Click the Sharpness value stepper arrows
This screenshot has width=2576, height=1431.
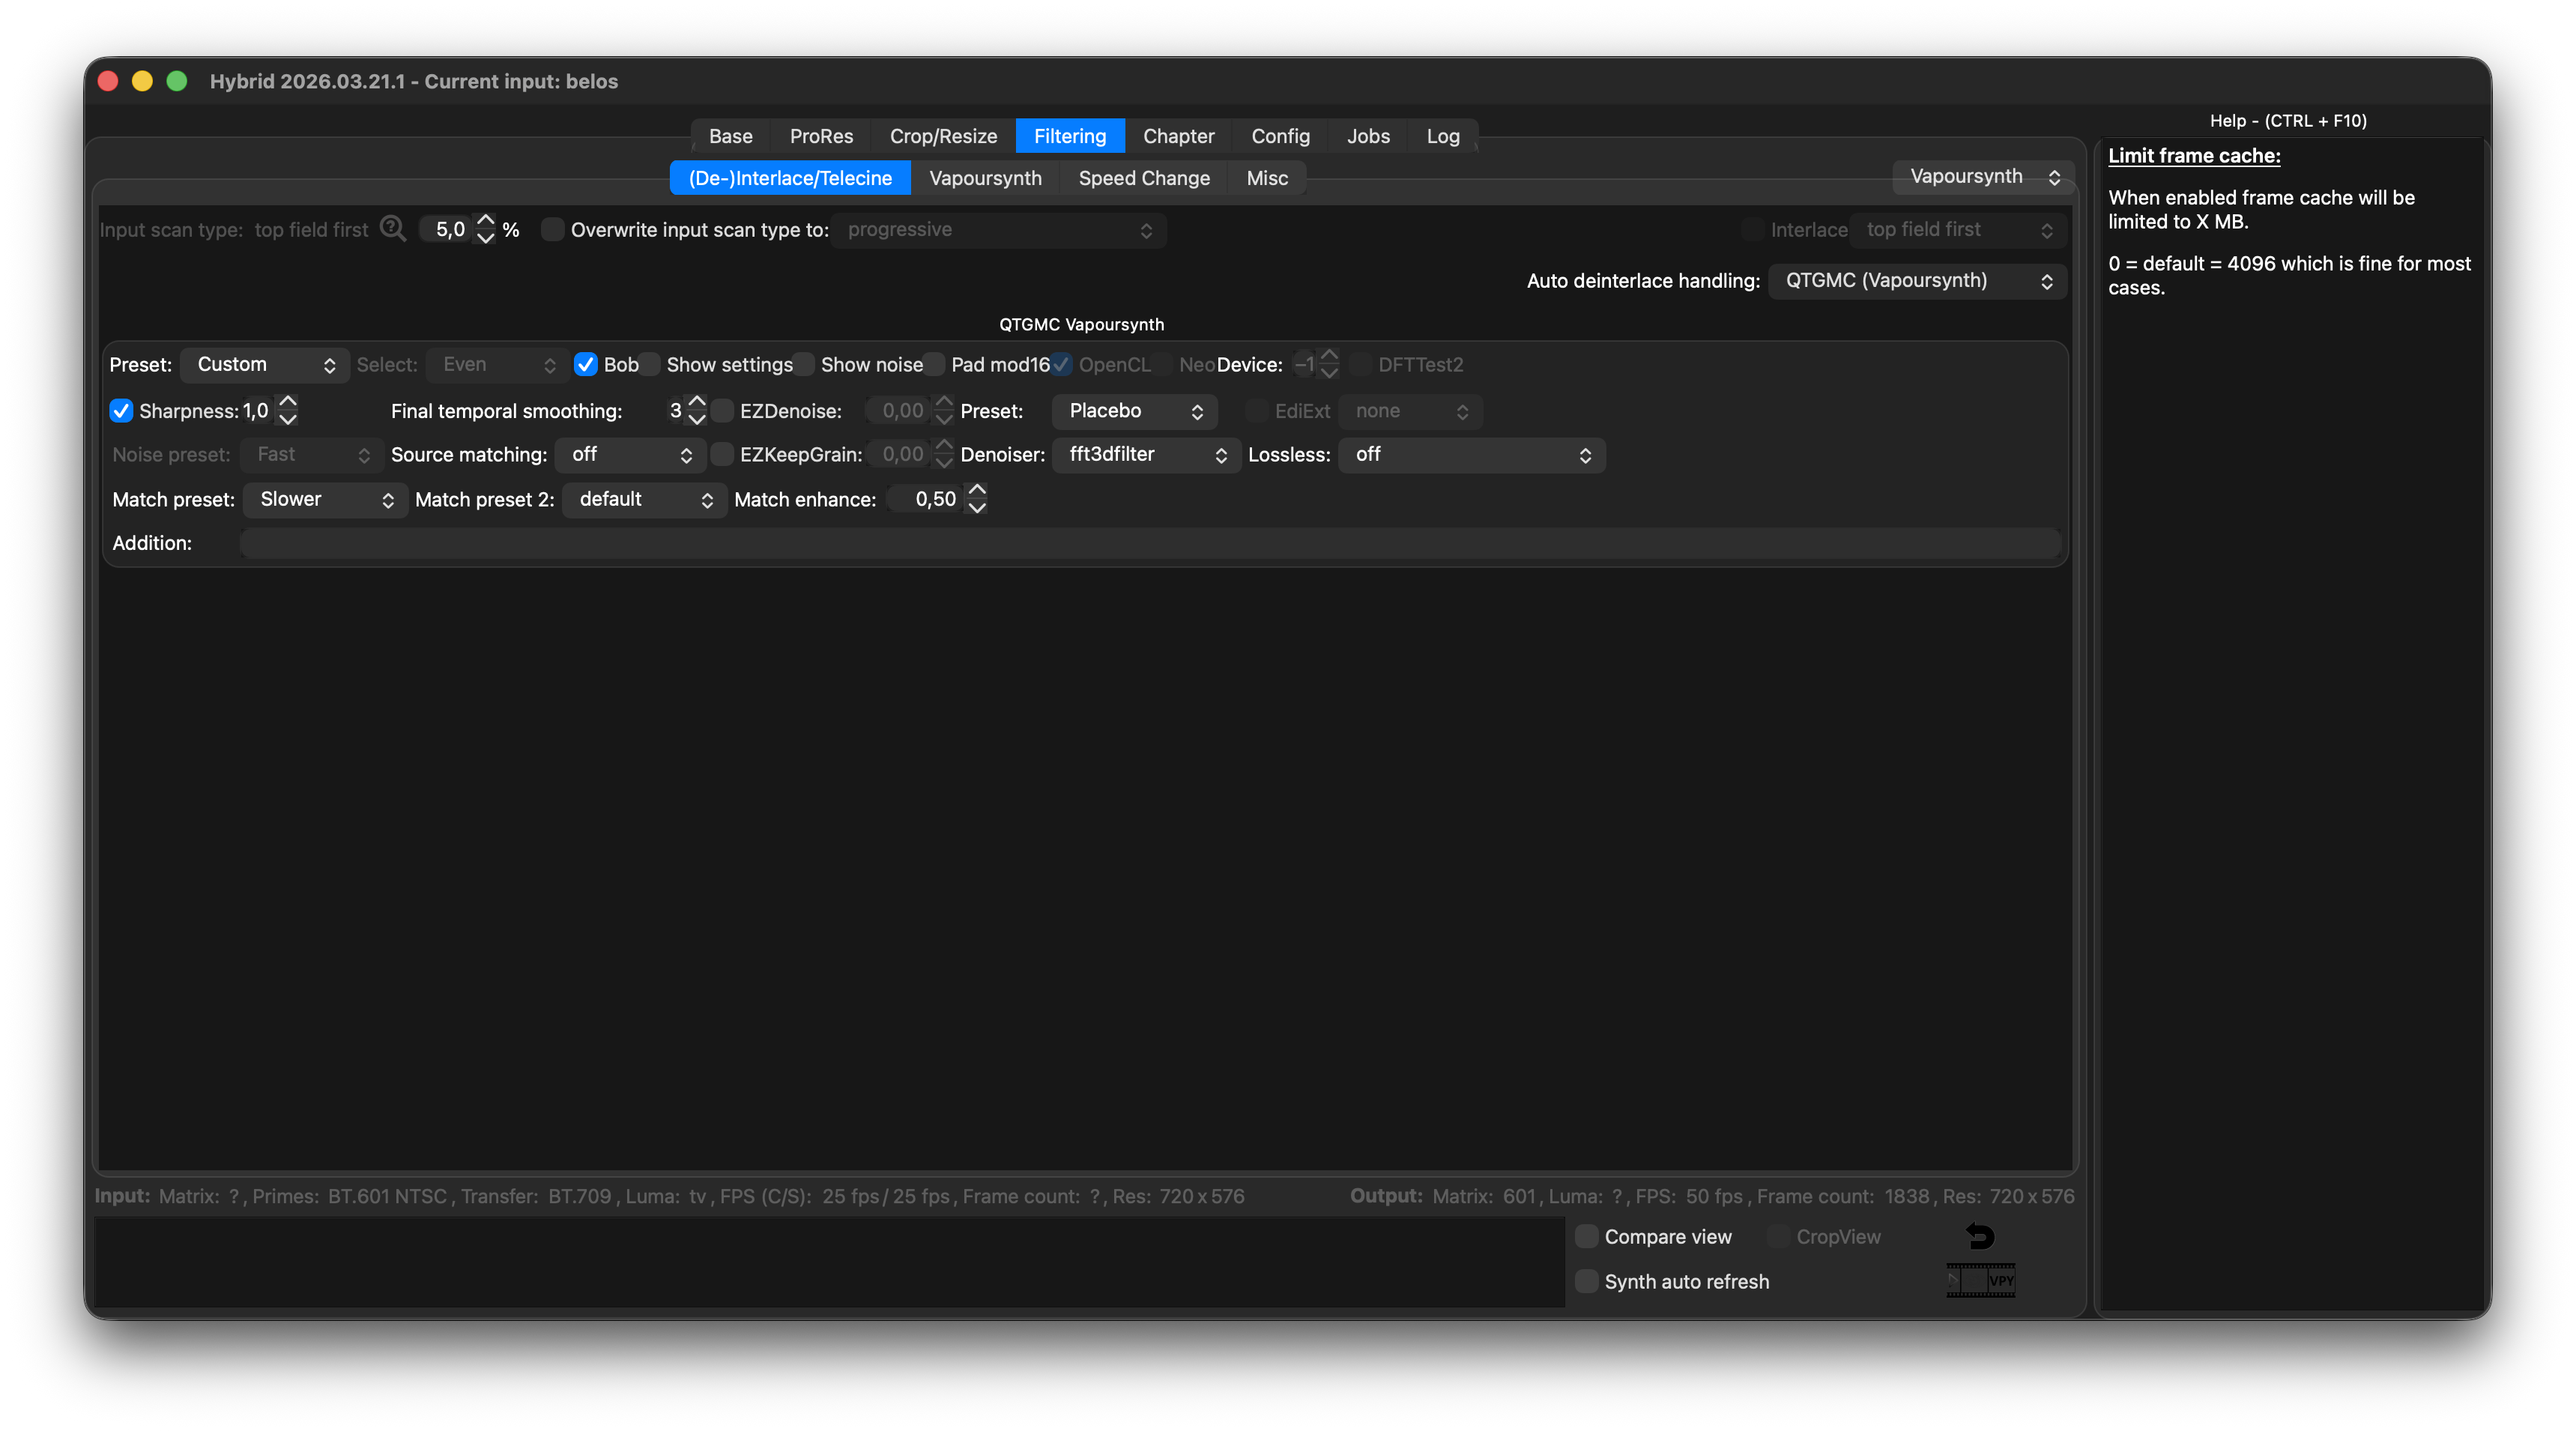click(288, 411)
